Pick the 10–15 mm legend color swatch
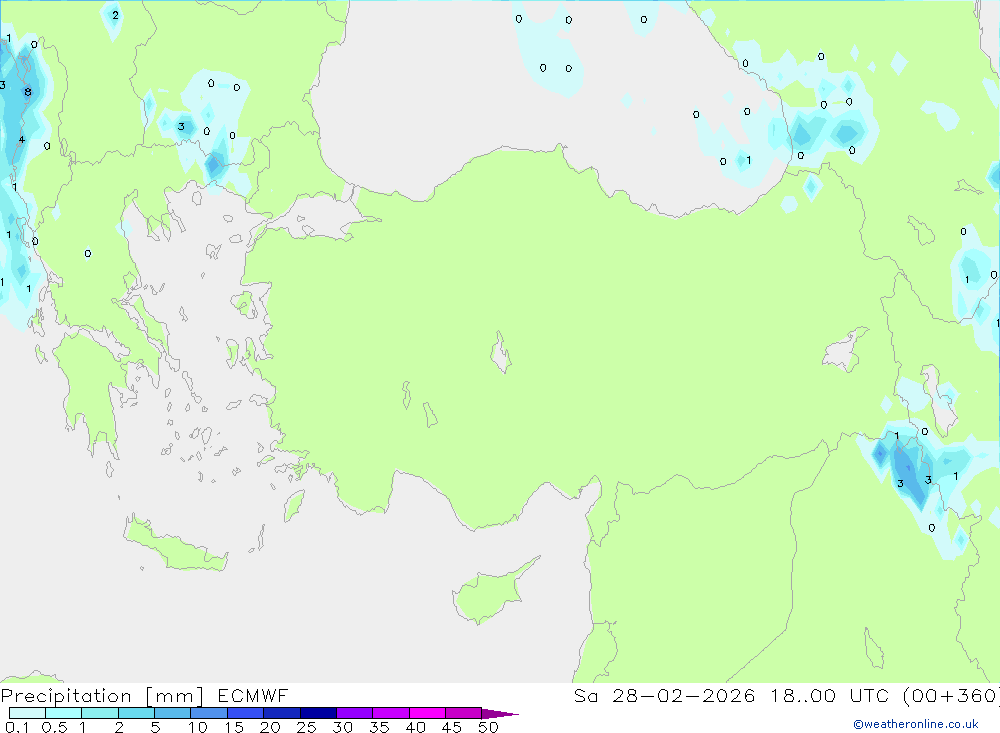1000x733 pixels. [209, 713]
